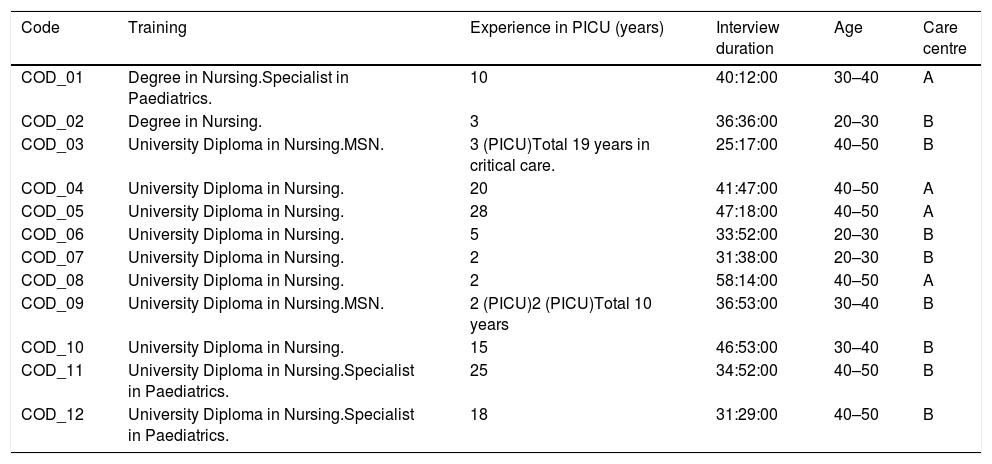Click the COD_09 code cell
This screenshot has width=992, height=464.
[x=49, y=302]
